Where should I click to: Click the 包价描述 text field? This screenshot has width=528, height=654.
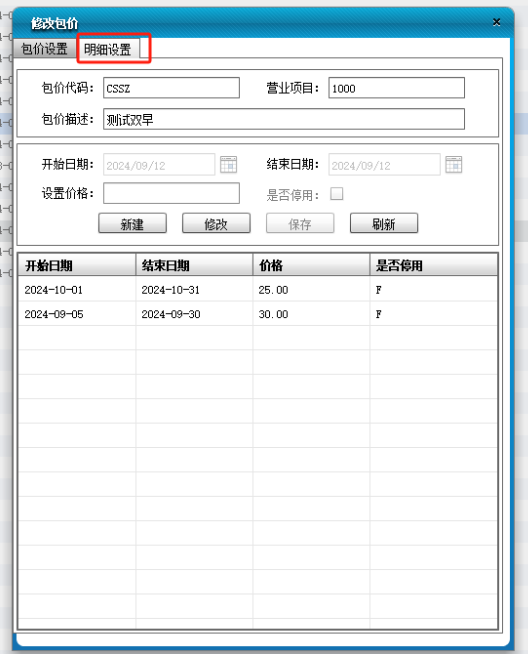tap(284, 119)
